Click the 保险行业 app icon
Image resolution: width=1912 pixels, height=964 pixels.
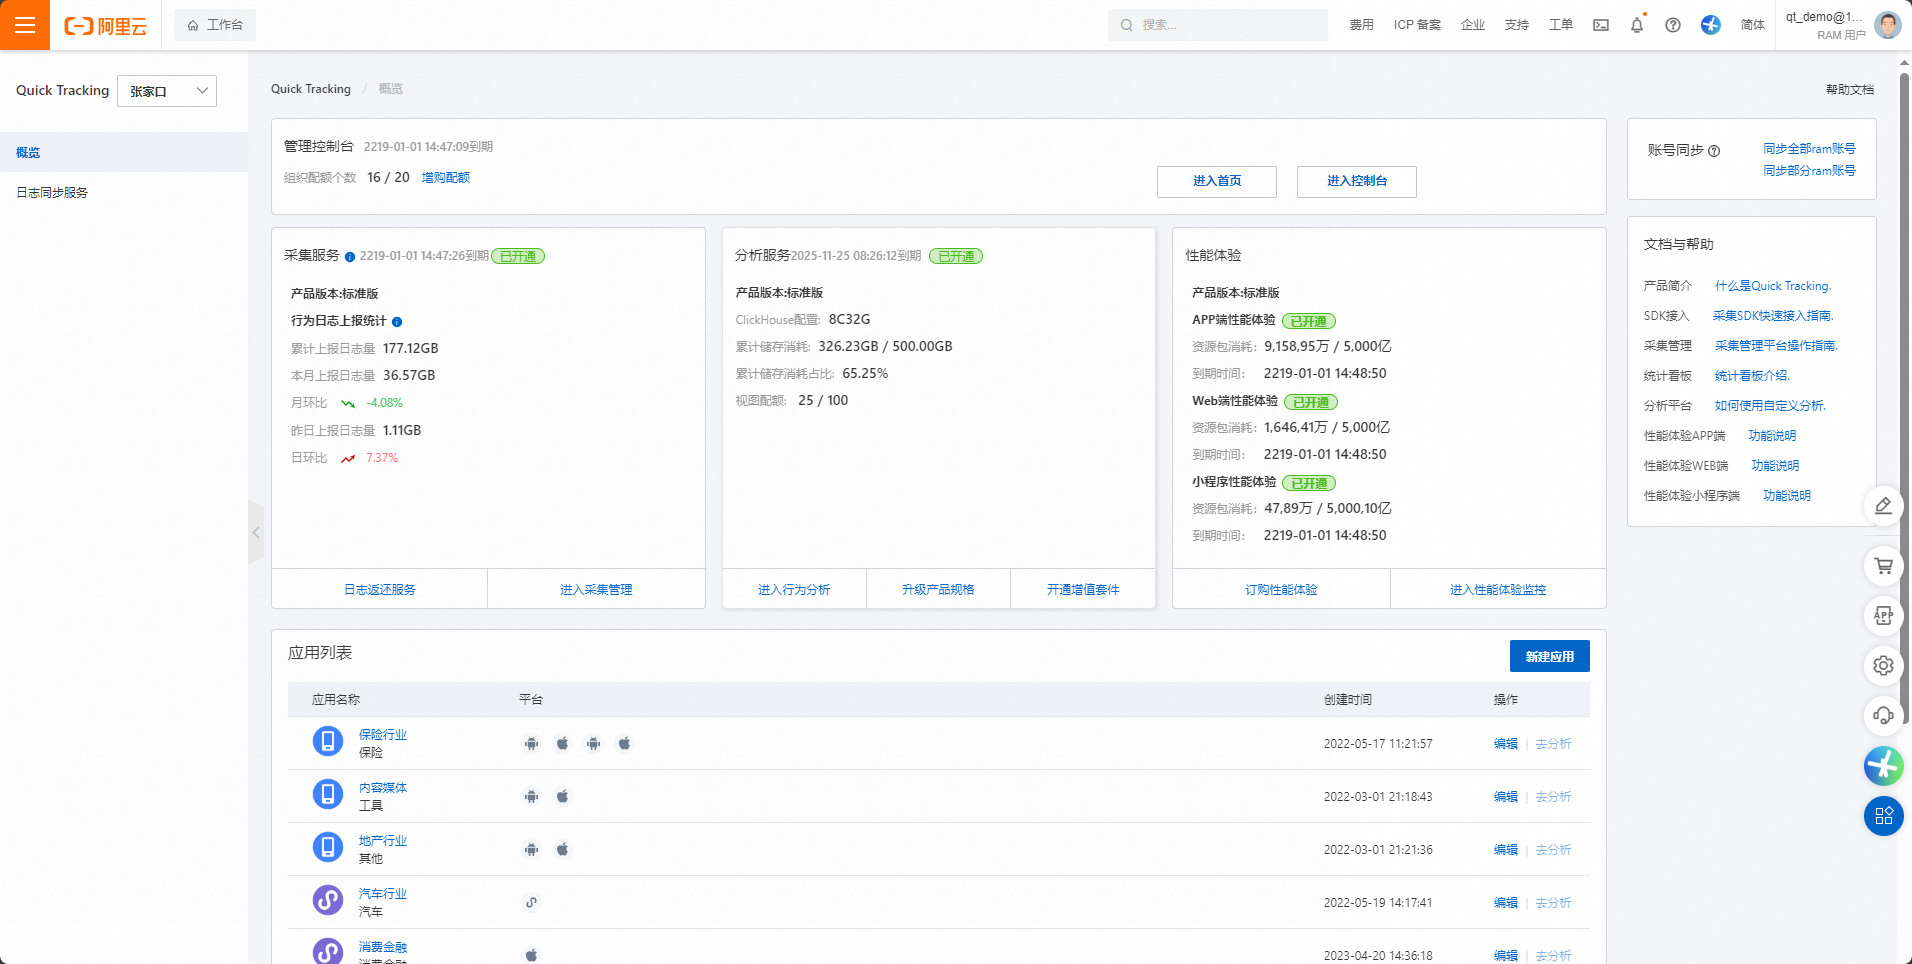pyautogui.click(x=328, y=742)
